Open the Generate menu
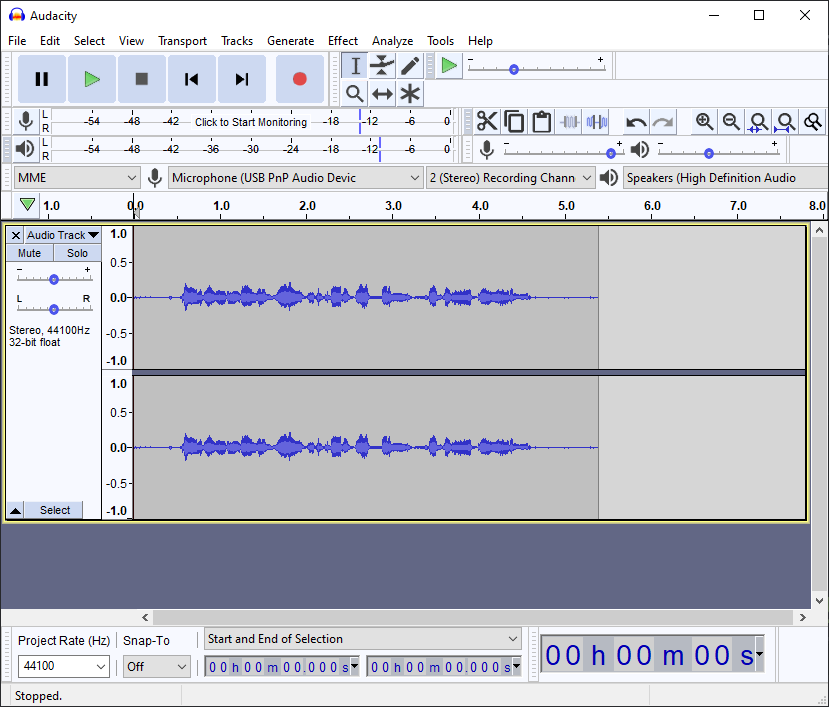Screen dimensions: 829x707 click(290, 41)
